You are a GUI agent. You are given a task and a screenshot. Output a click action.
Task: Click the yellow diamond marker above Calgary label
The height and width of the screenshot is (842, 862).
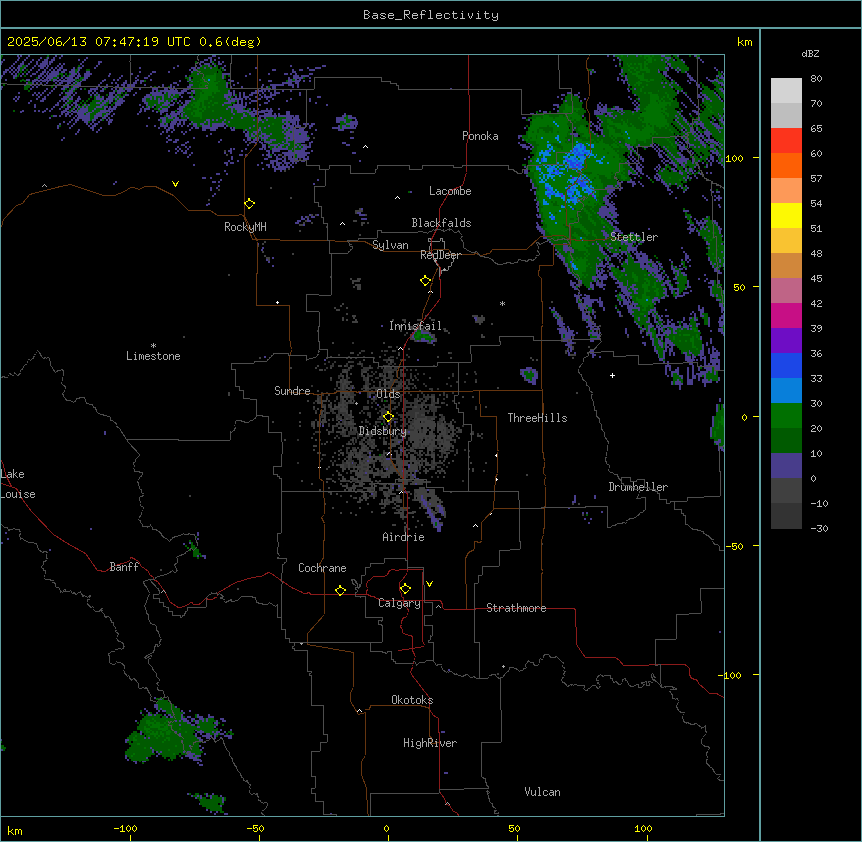[405, 589]
